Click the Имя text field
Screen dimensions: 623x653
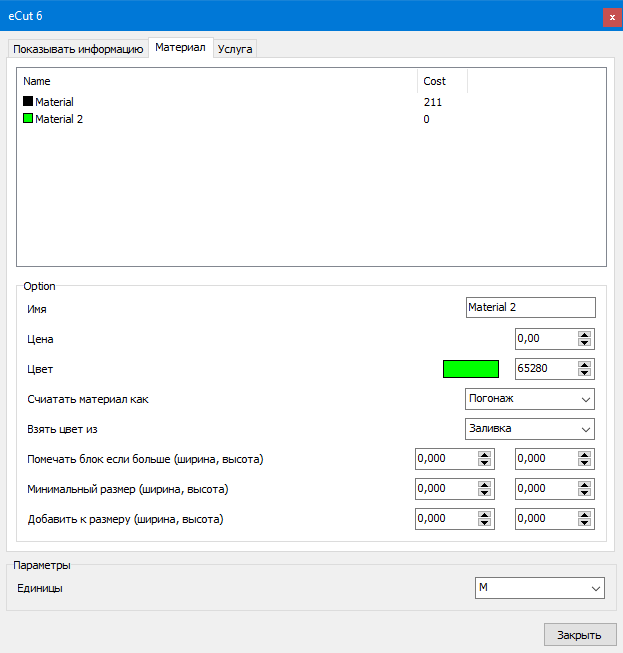click(530, 308)
